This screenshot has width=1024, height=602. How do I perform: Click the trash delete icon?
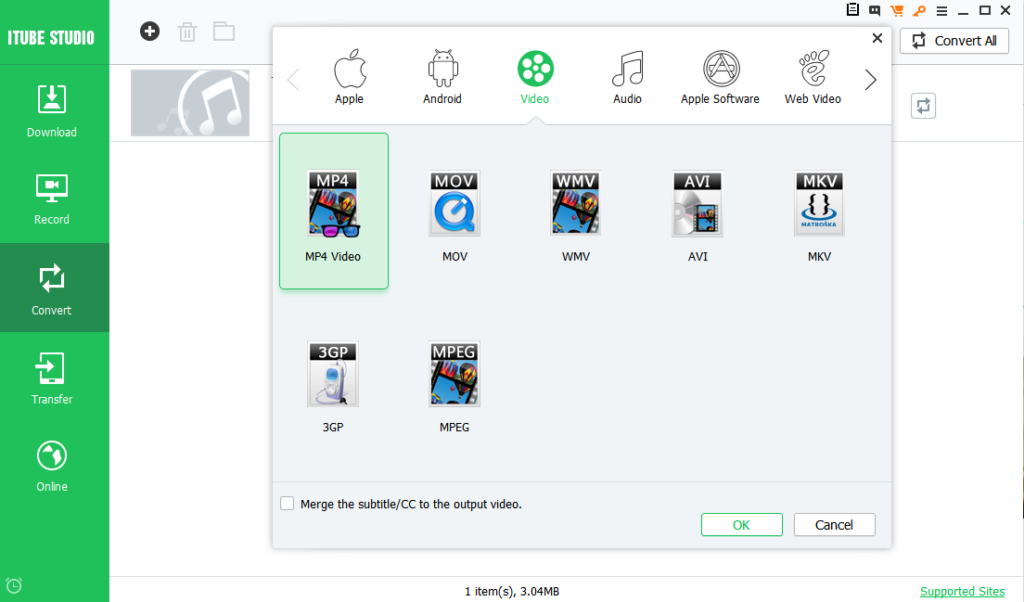(187, 31)
